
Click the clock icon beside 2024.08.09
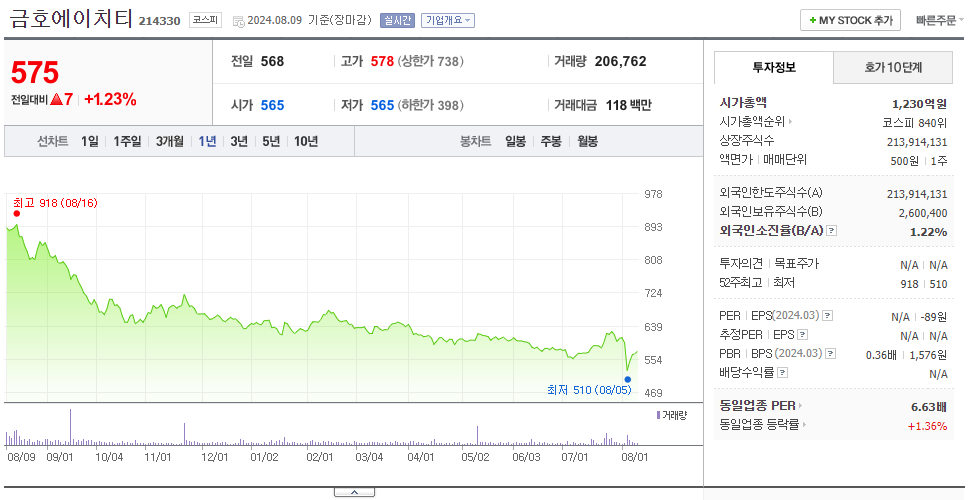238,21
